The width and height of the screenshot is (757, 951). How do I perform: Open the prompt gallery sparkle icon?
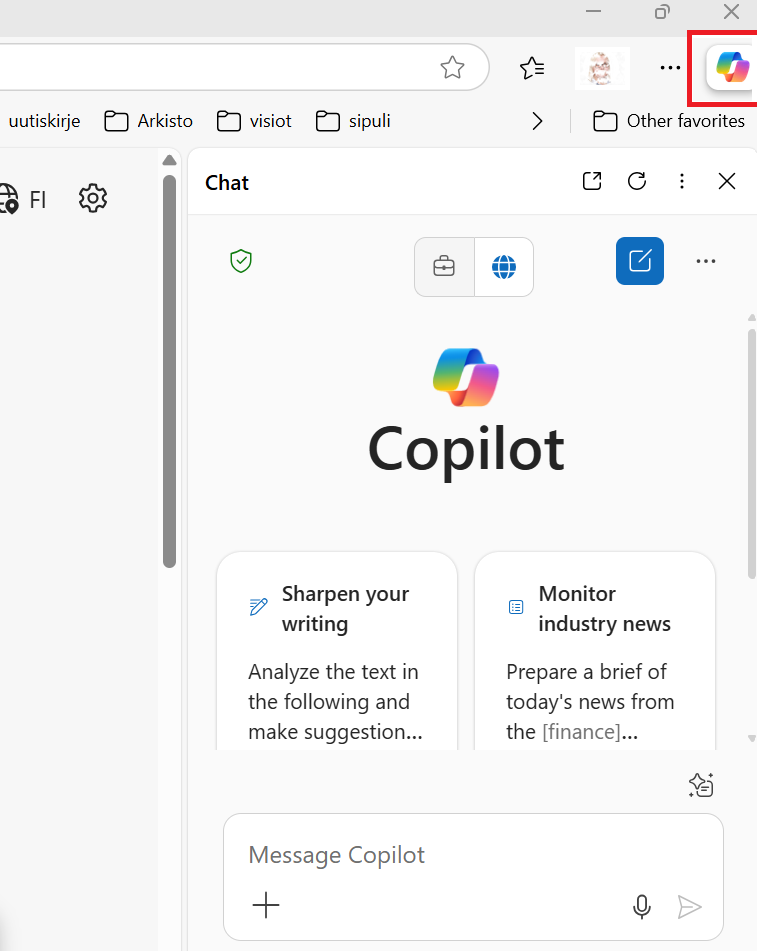coord(701,786)
